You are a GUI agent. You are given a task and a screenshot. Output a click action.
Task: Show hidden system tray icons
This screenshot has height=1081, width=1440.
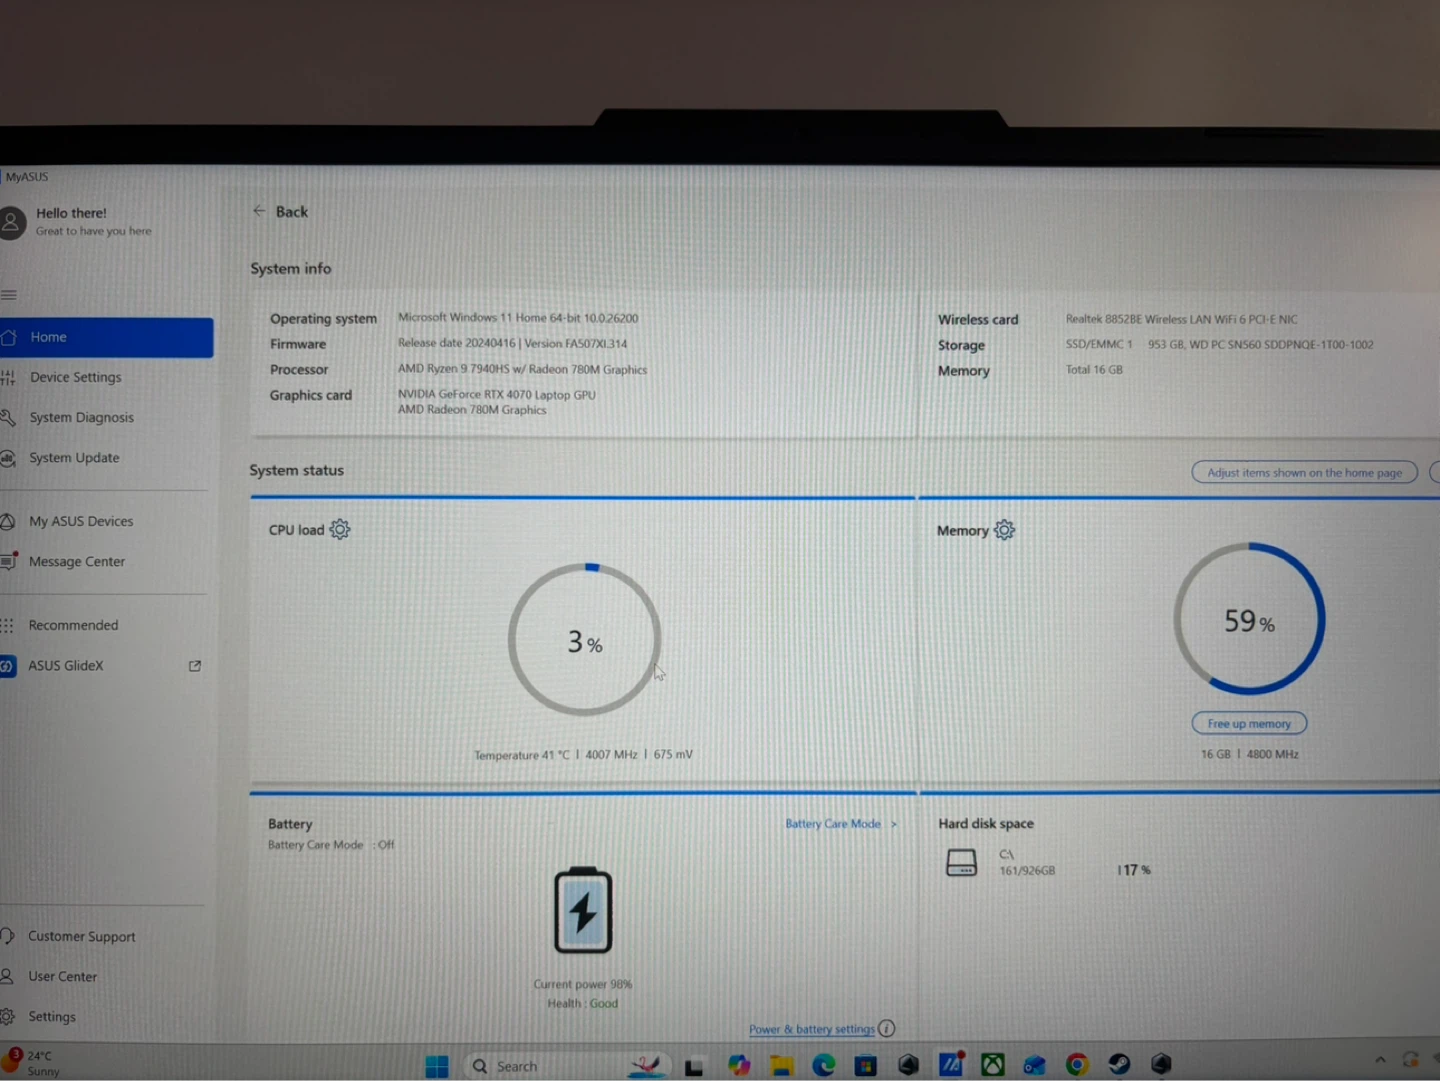[x=1380, y=1060]
